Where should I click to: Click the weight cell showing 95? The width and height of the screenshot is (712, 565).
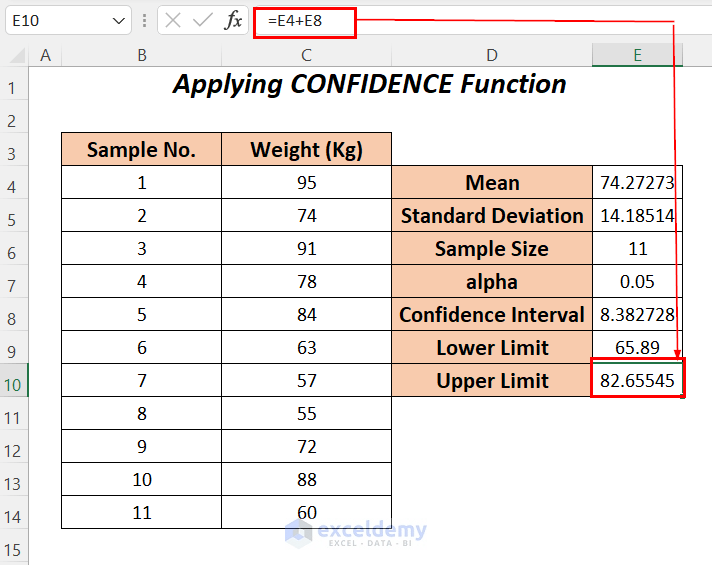(307, 183)
